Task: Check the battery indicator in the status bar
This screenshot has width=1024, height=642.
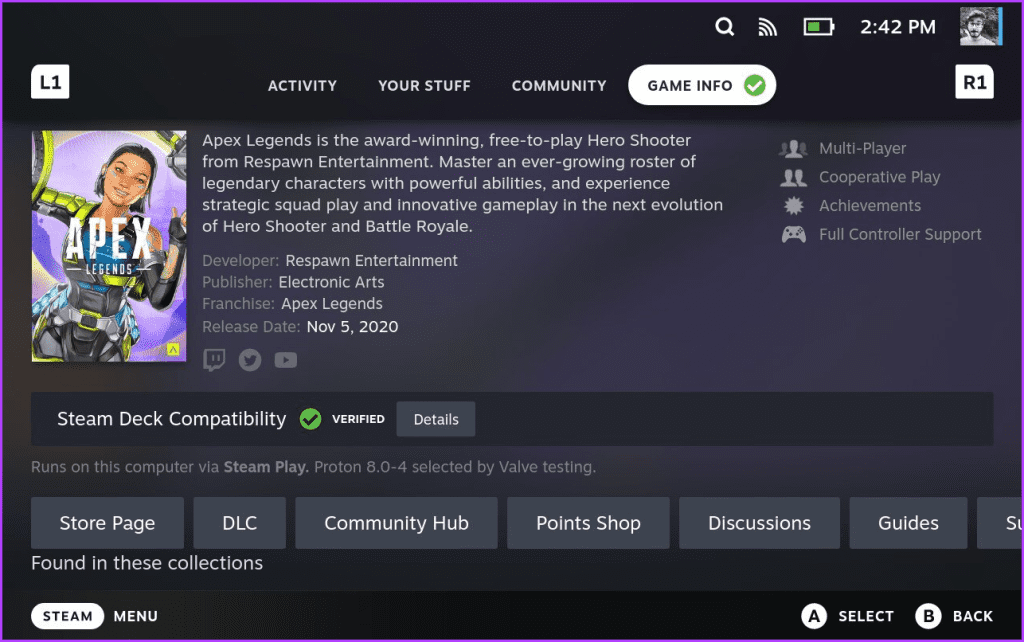Action: point(818,27)
